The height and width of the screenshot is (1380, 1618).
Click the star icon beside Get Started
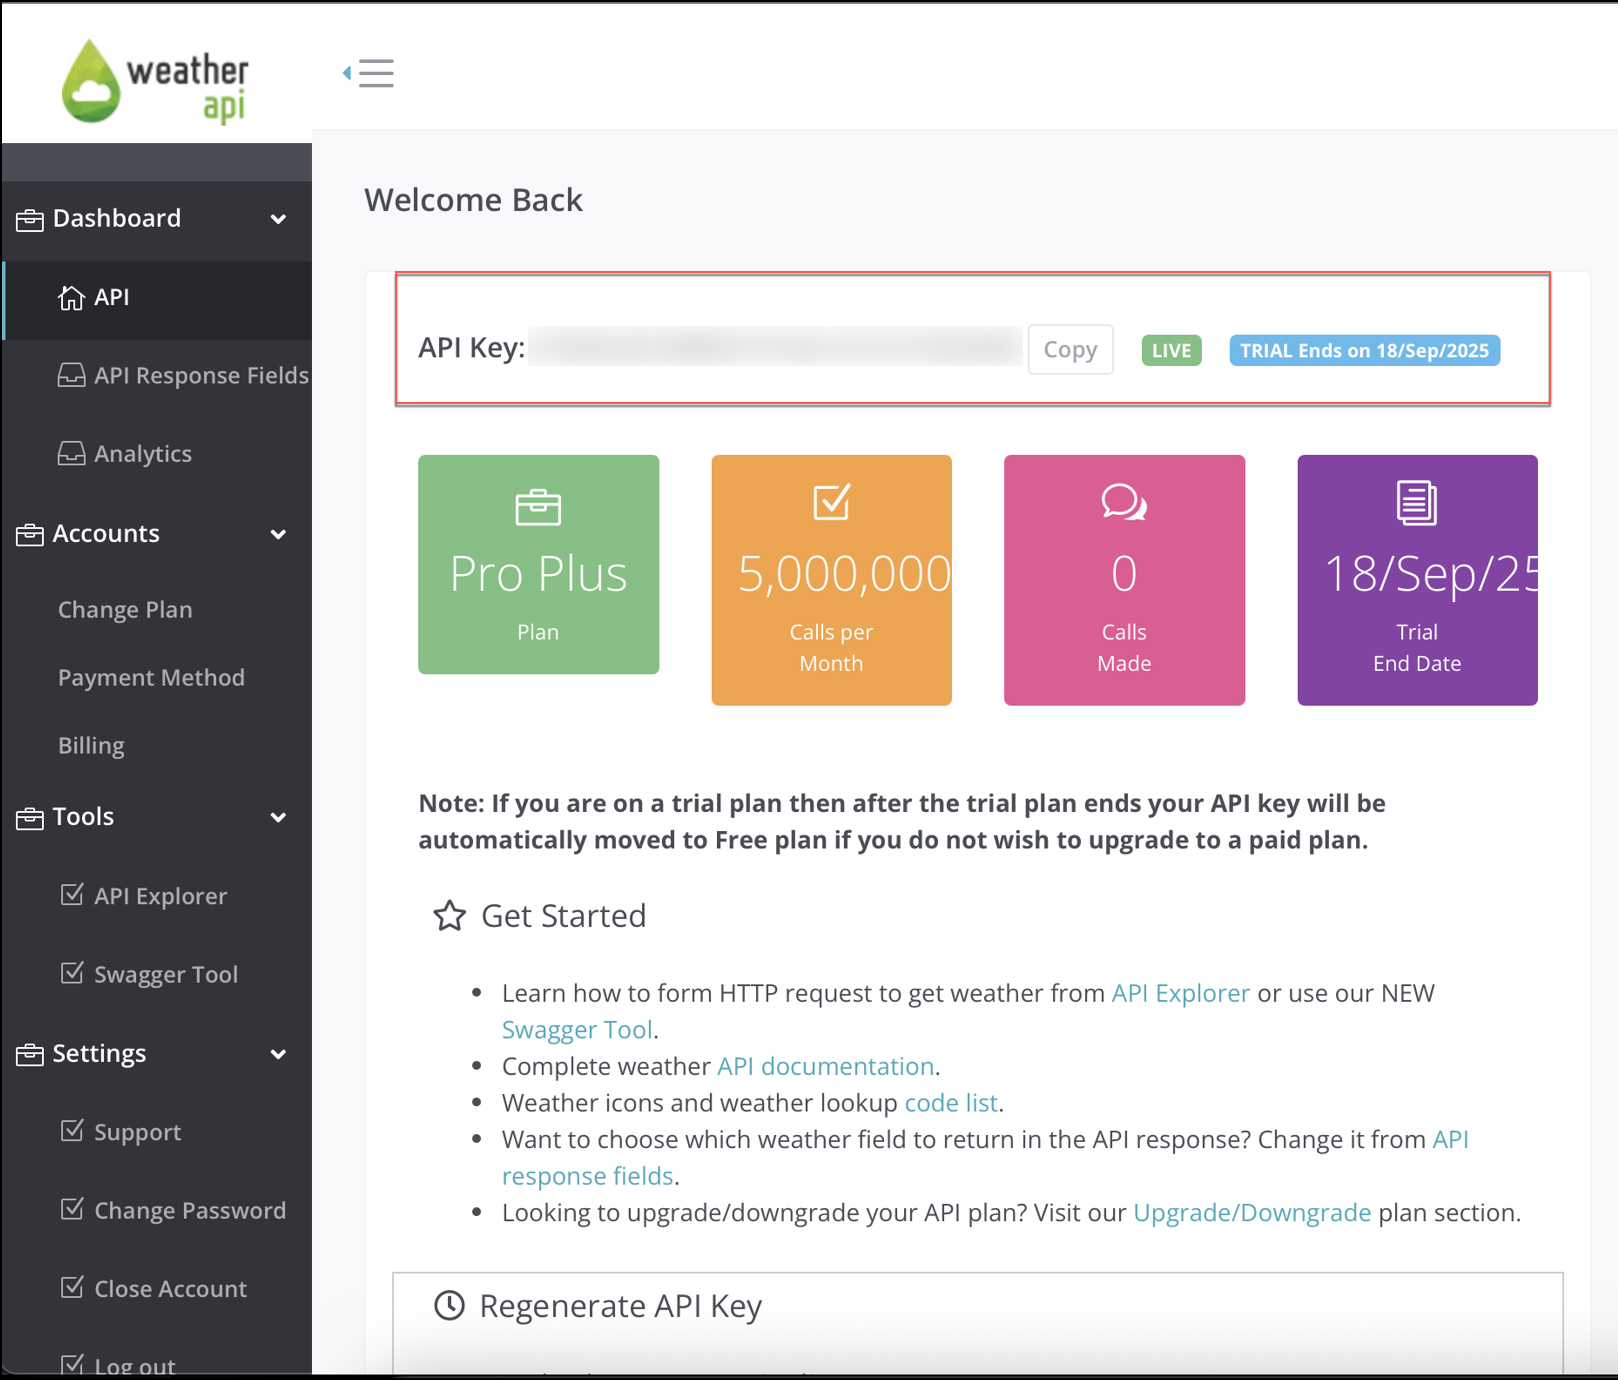[449, 916]
